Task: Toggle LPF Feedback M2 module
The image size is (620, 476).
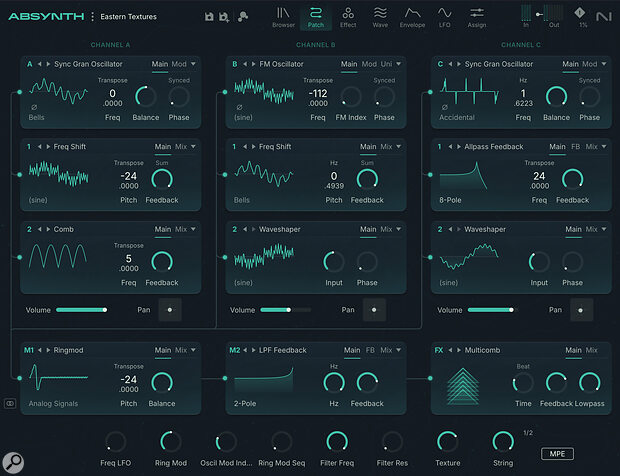Action: coord(234,350)
